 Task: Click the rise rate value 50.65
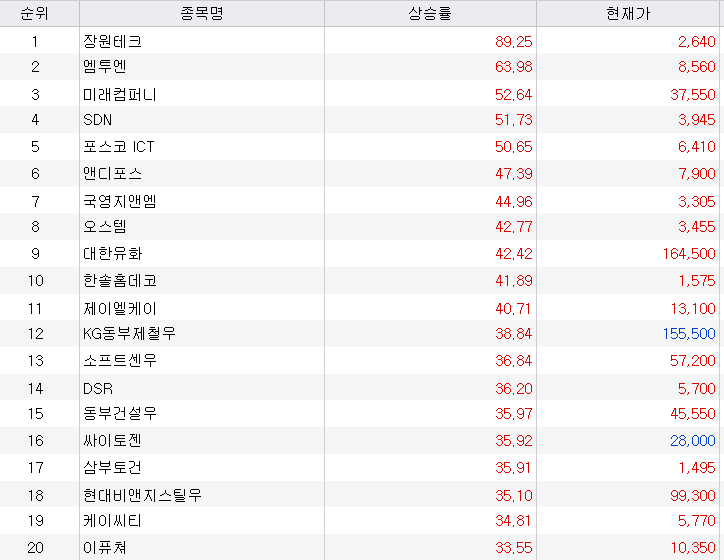click(x=513, y=147)
